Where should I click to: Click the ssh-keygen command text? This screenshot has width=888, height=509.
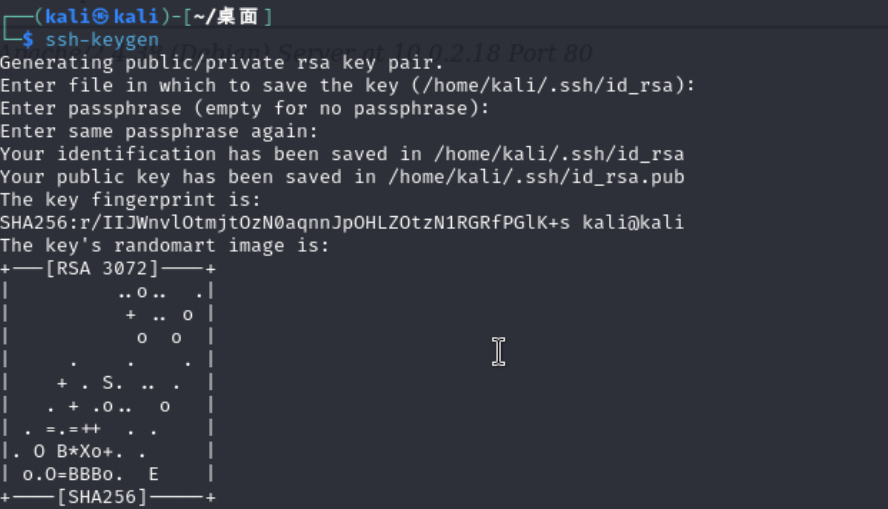click(102, 40)
